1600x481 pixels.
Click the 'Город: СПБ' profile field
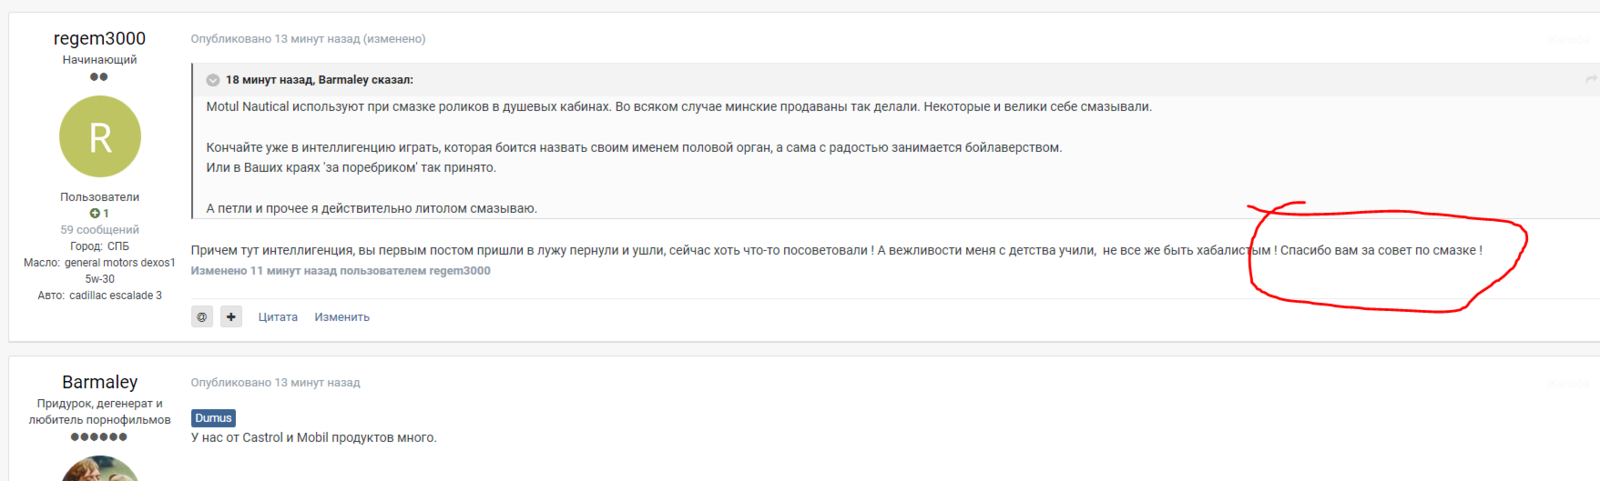pyautogui.click(x=99, y=246)
